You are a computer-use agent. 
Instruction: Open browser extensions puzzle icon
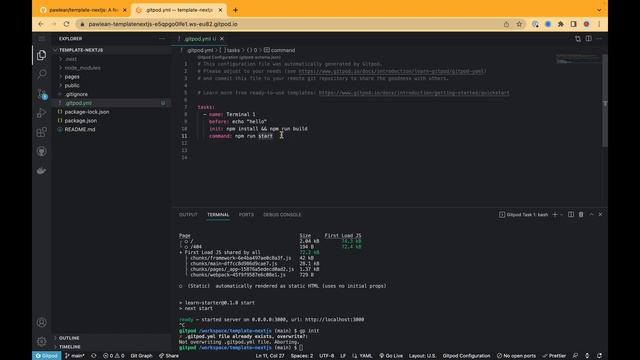561,24
